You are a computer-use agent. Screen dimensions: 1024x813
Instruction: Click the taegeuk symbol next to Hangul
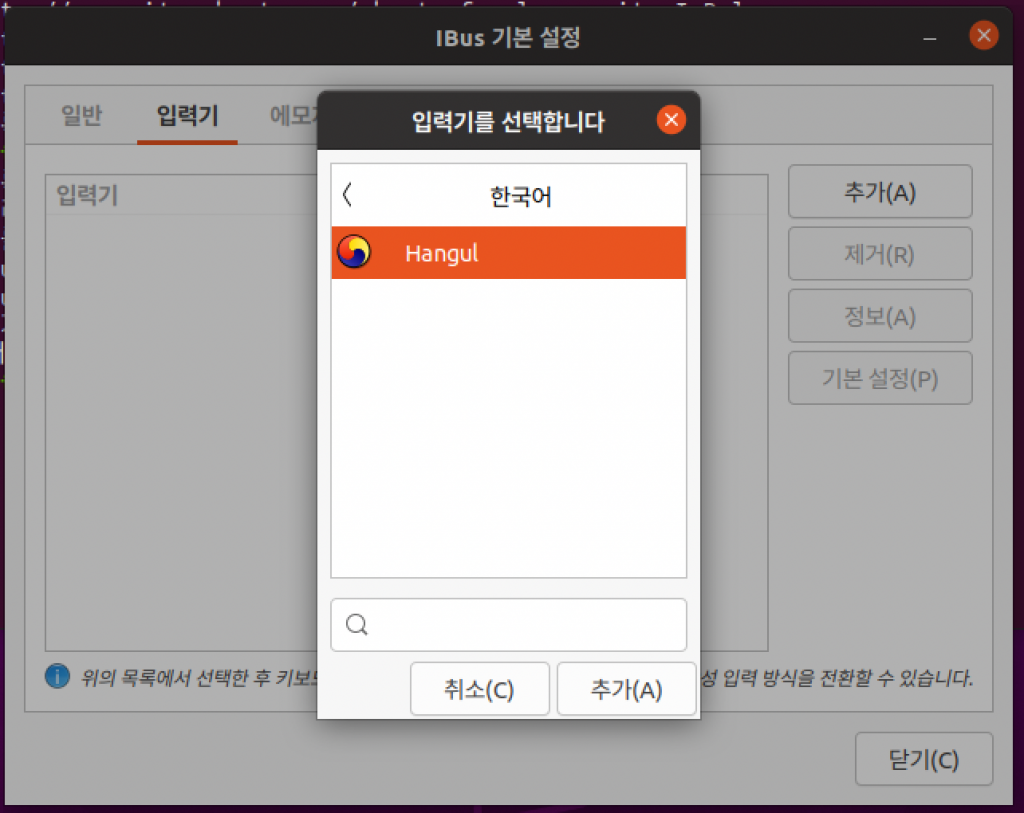coord(355,253)
